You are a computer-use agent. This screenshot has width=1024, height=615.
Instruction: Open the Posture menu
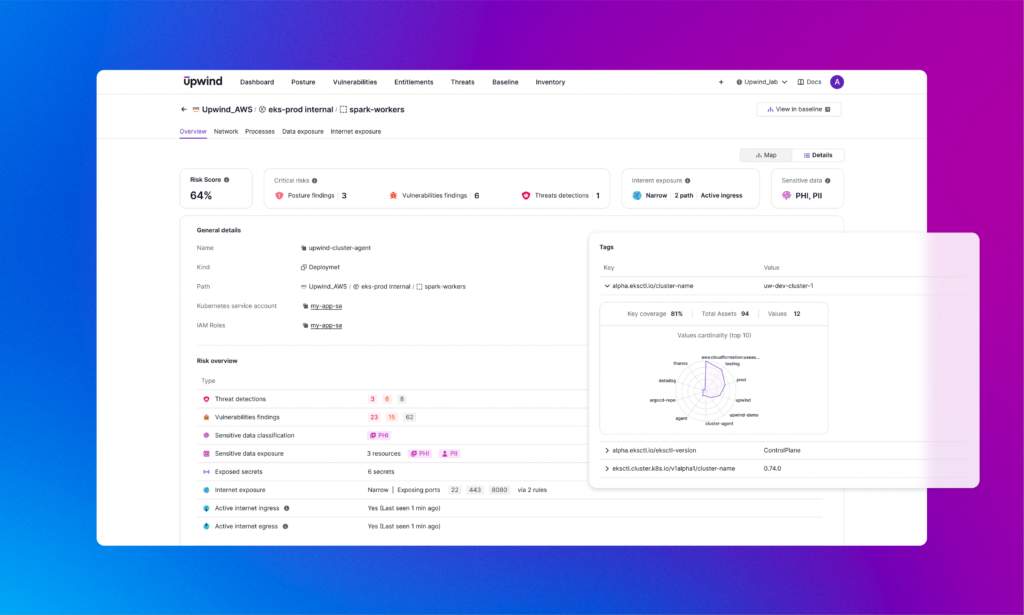click(303, 82)
